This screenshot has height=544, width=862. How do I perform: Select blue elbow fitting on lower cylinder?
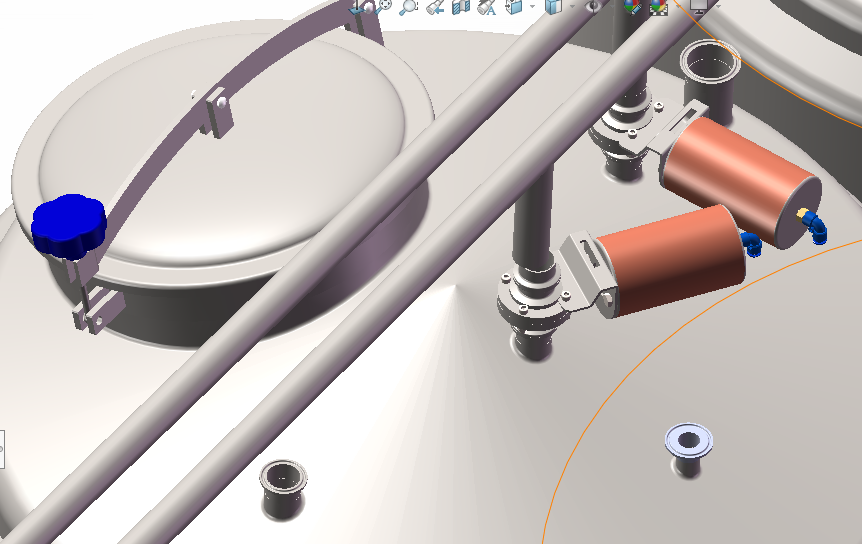[752, 243]
